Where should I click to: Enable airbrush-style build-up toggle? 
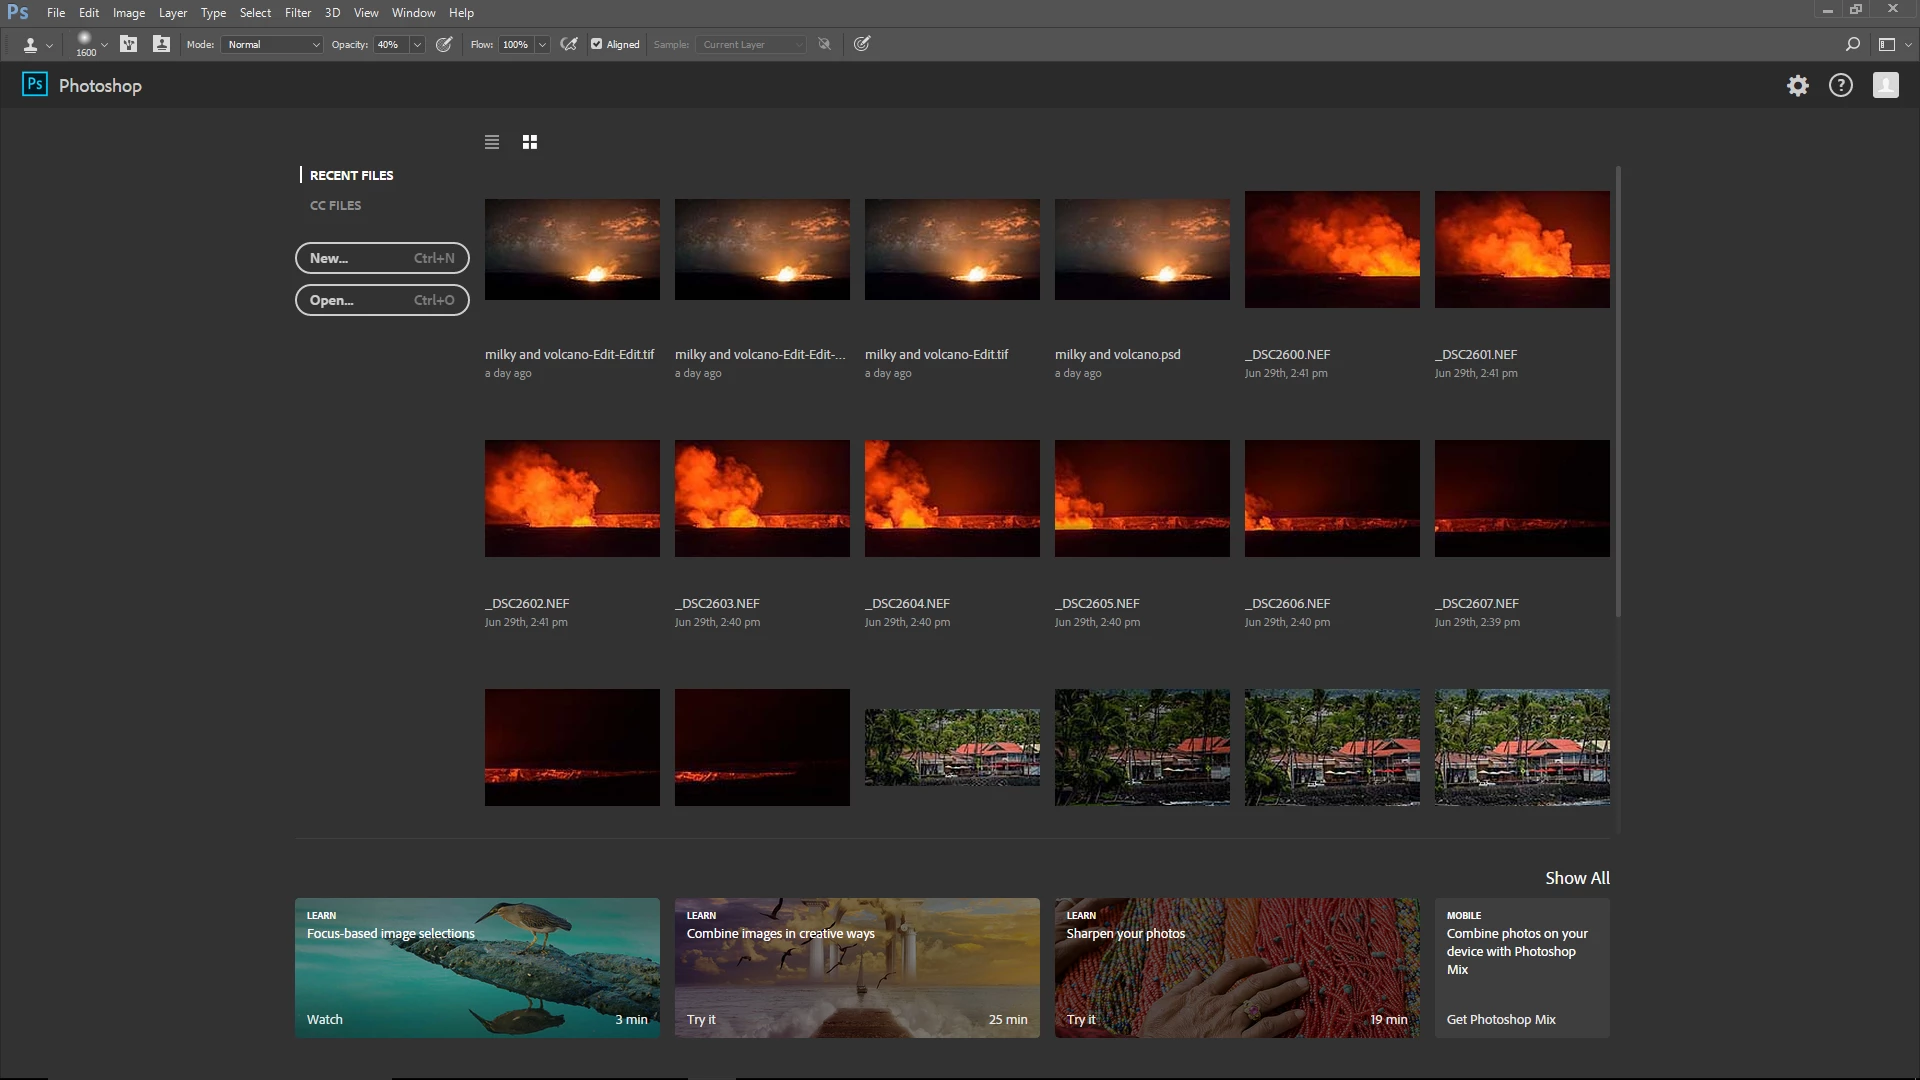coord(569,44)
